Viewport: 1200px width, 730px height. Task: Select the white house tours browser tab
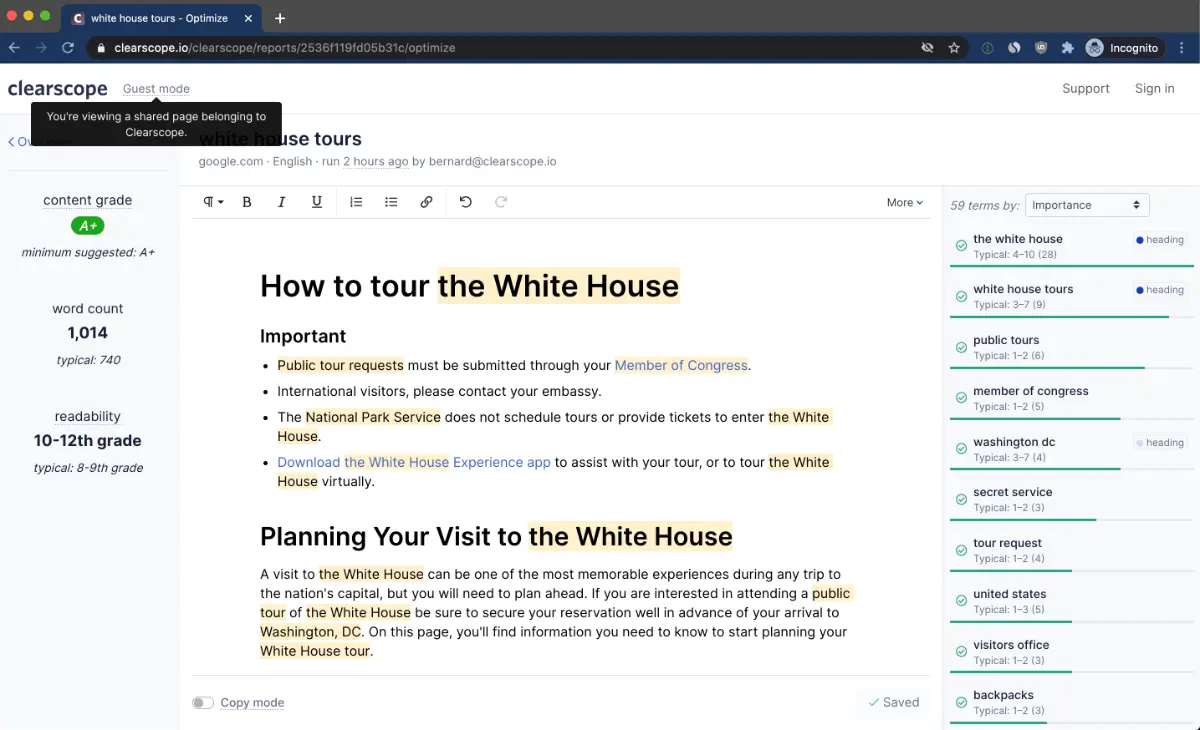coord(160,18)
